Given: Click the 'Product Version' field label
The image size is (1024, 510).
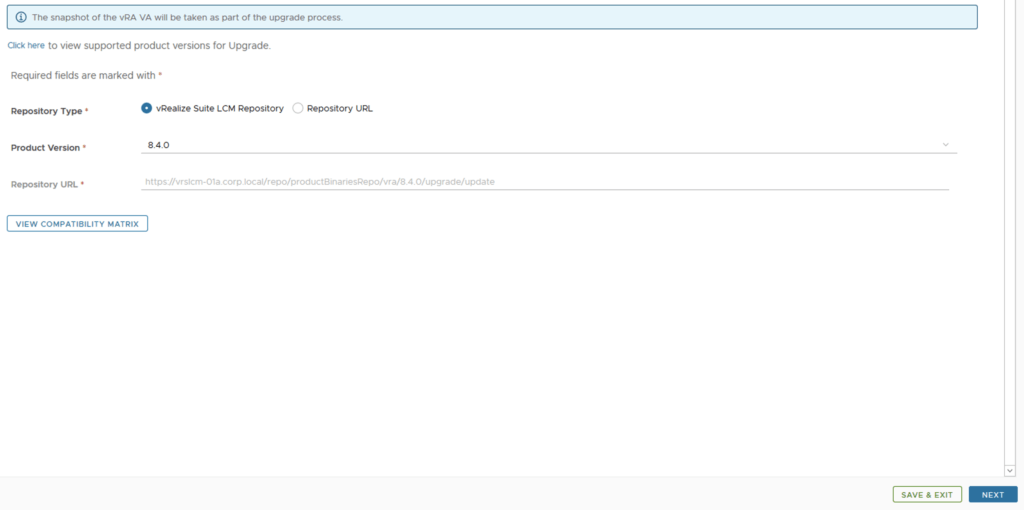Looking at the screenshot, I should coord(45,148).
